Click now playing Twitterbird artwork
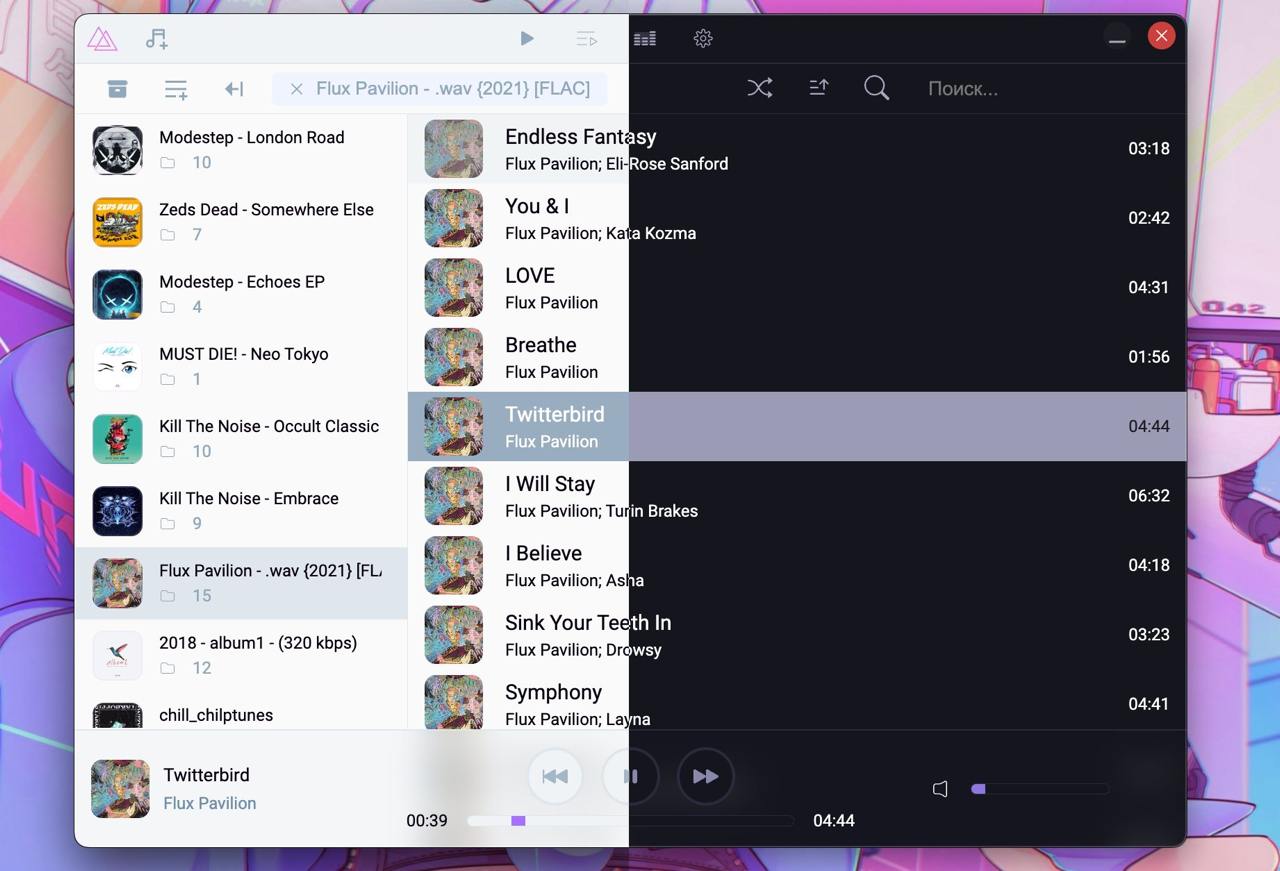The width and height of the screenshot is (1280, 871). (x=120, y=789)
